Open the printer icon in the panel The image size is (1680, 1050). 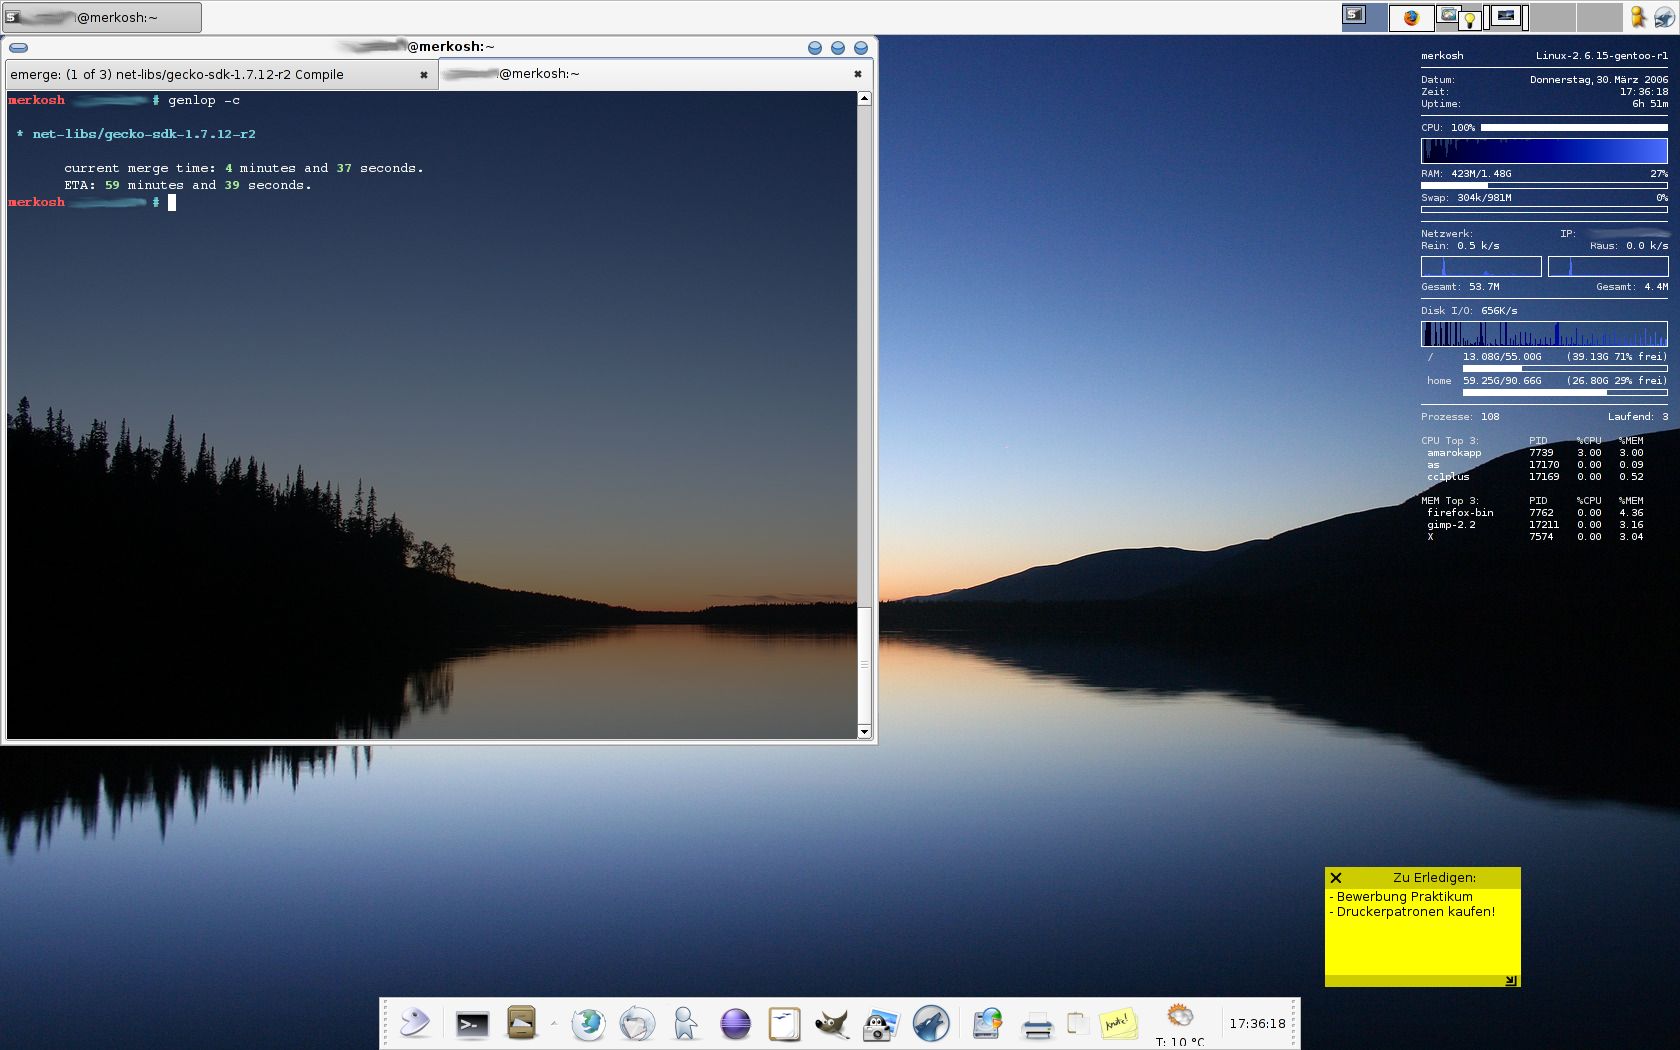1037,1025
